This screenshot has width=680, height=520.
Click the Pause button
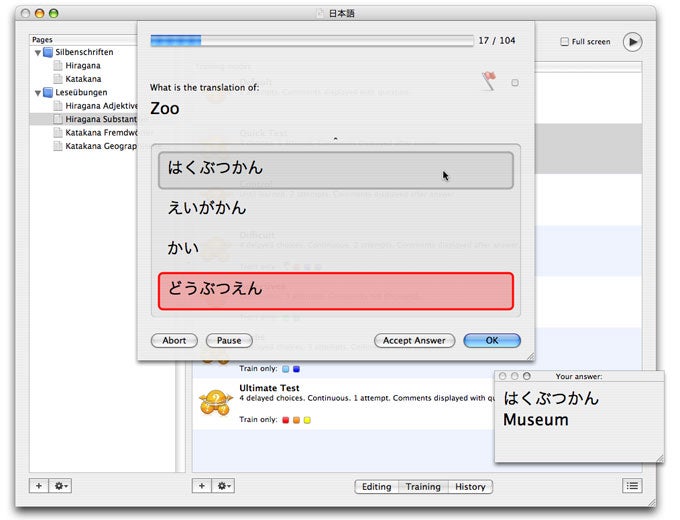(229, 340)
